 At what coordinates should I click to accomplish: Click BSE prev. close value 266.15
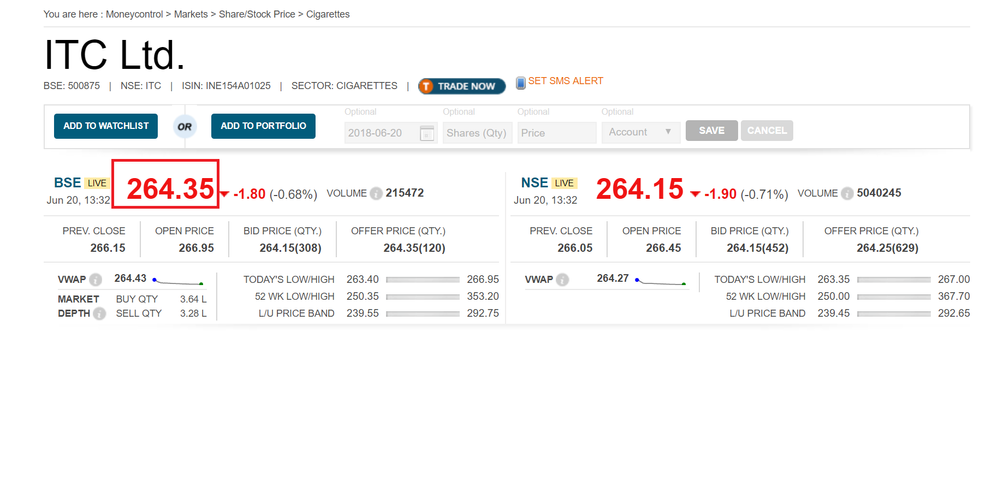[108, 248]
